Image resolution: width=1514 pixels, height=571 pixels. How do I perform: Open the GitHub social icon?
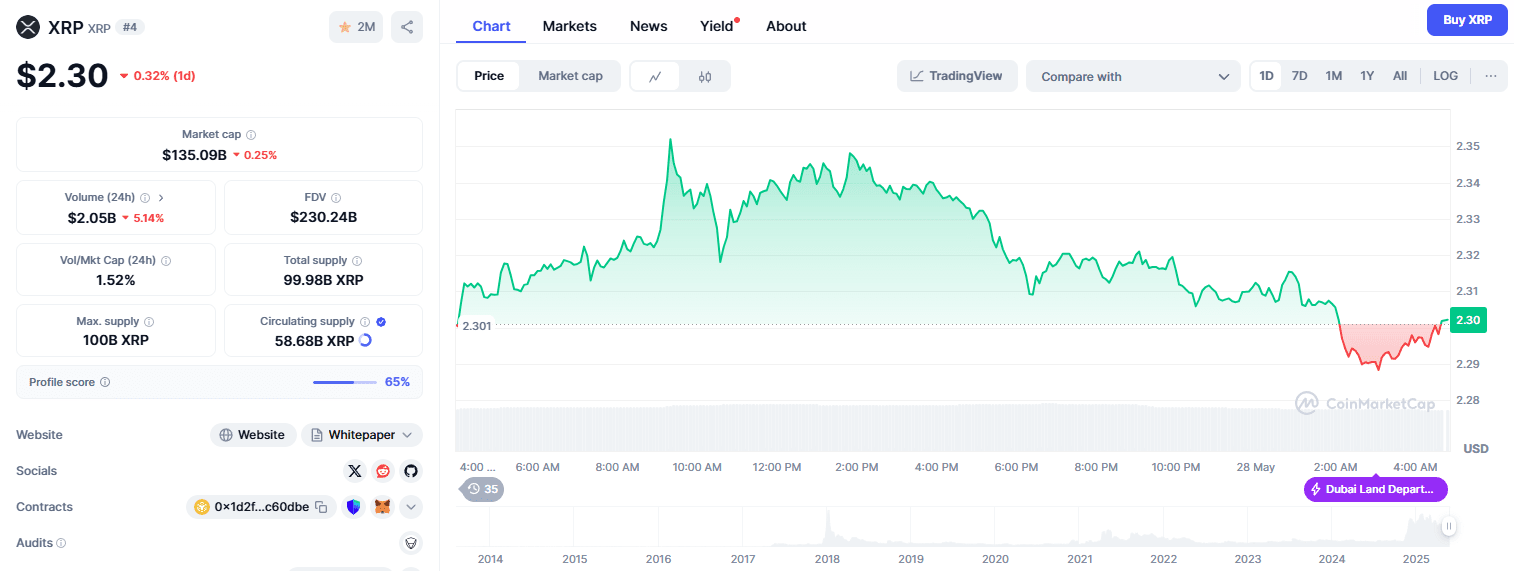point(410,471)
